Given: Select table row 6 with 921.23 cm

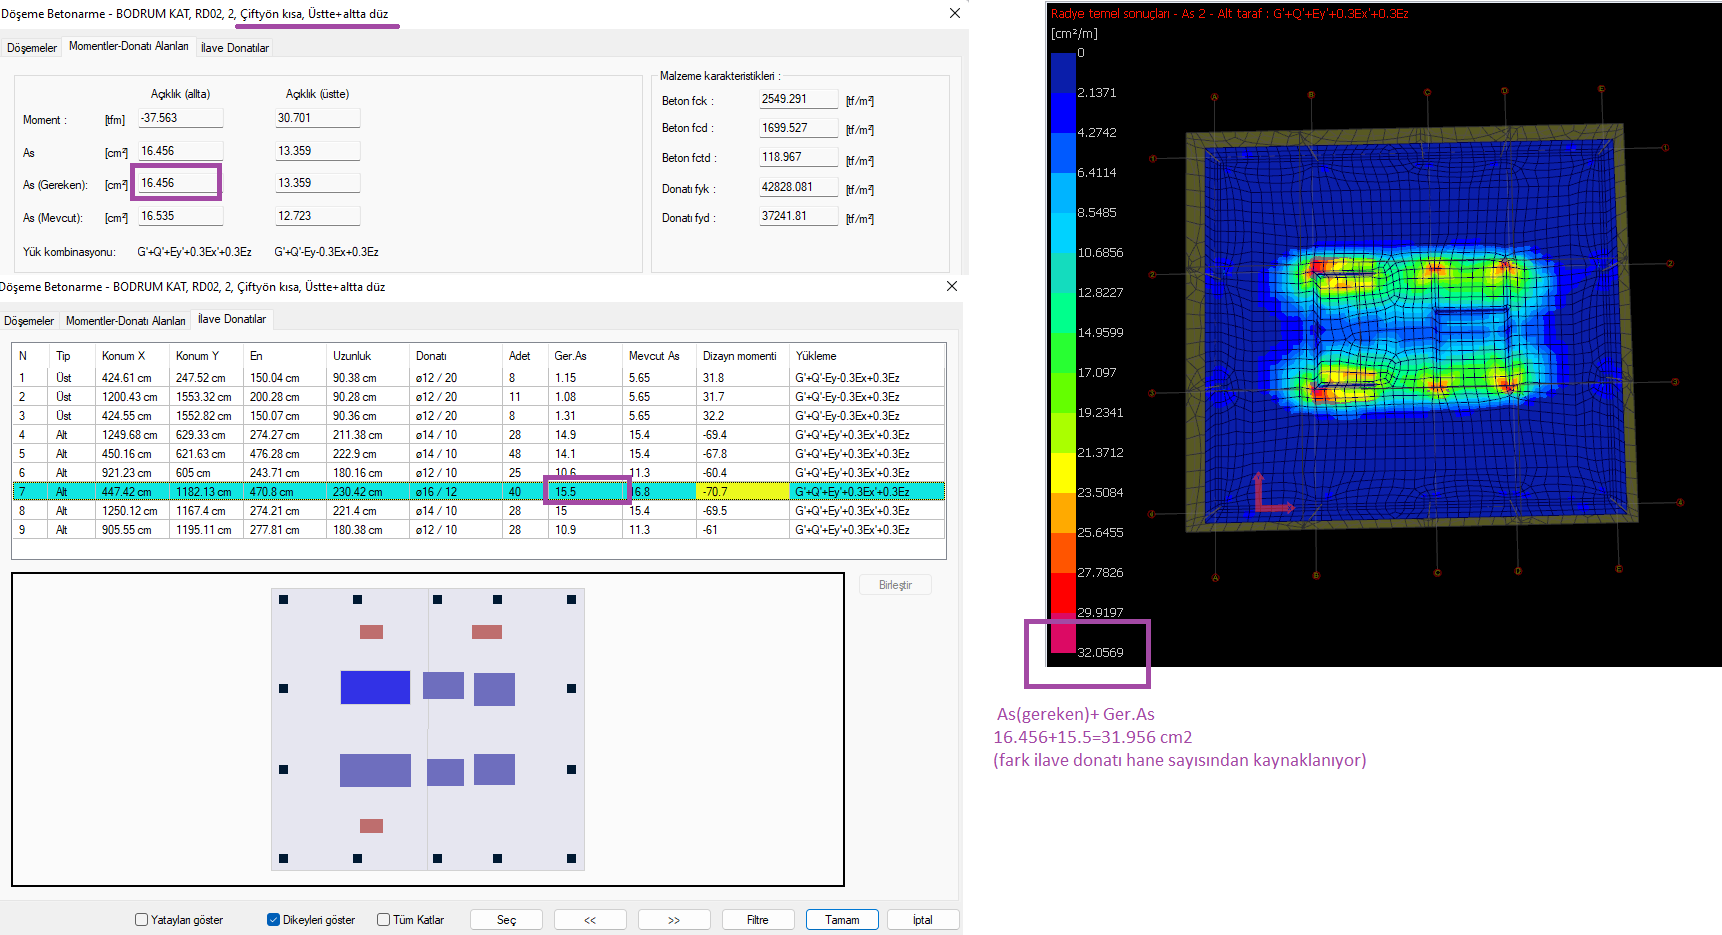Looking at the screenshot, I should [479, 473].
